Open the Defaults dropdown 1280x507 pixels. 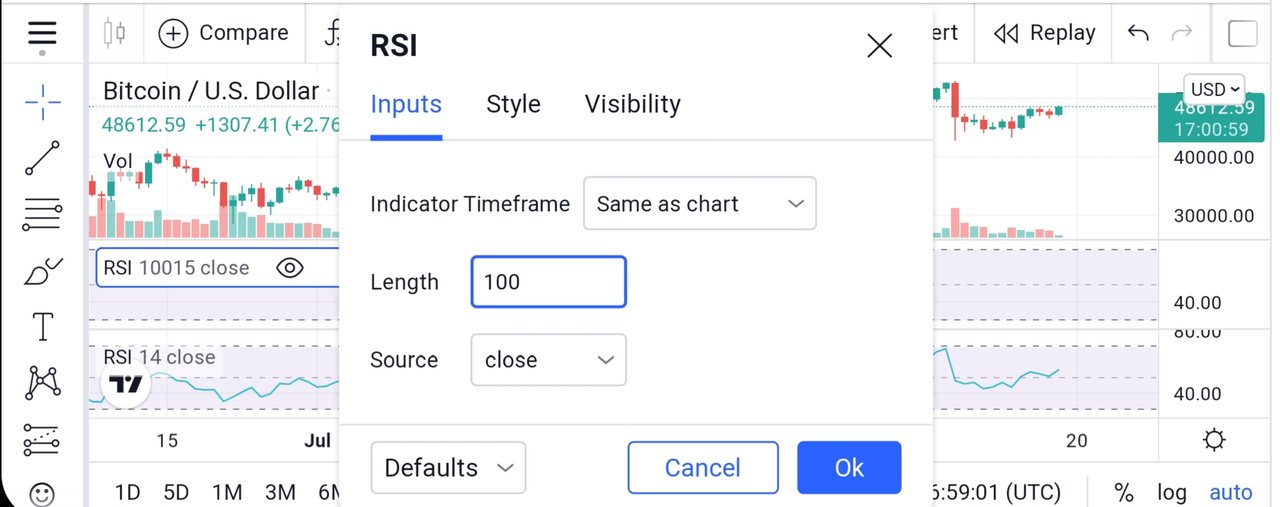(x=448, y=468)
